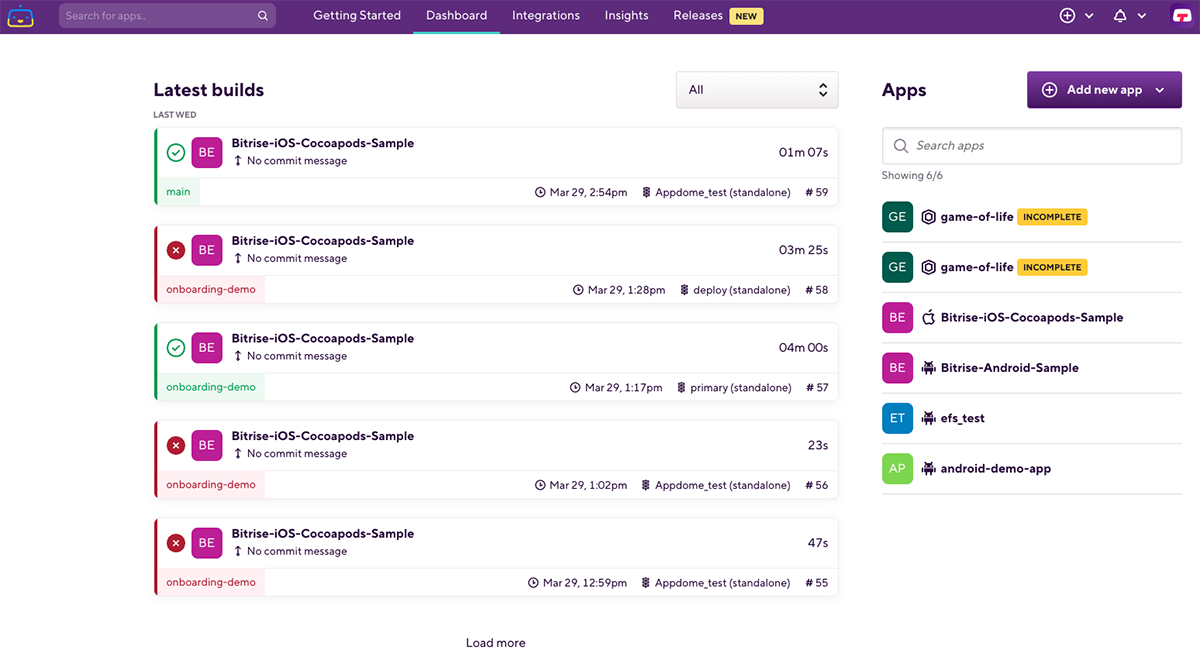Click the main branch tag on build #59

tap(178, 192)
